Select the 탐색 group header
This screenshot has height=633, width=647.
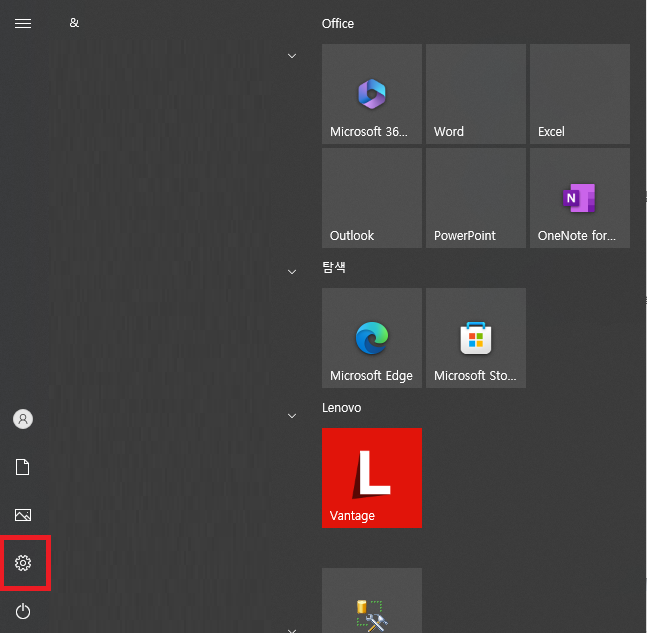(333, 267)
